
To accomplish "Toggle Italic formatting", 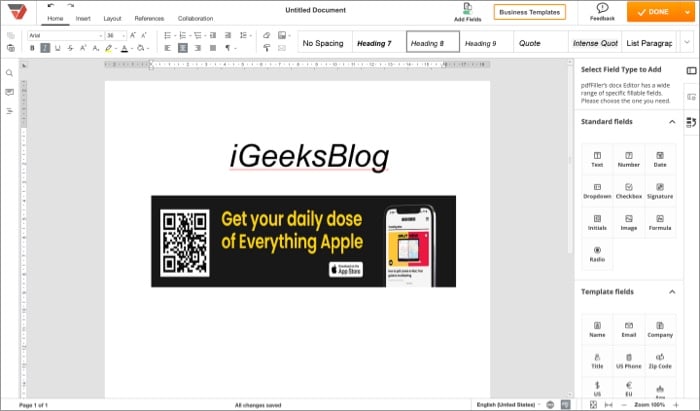I will tap(45, 48).
